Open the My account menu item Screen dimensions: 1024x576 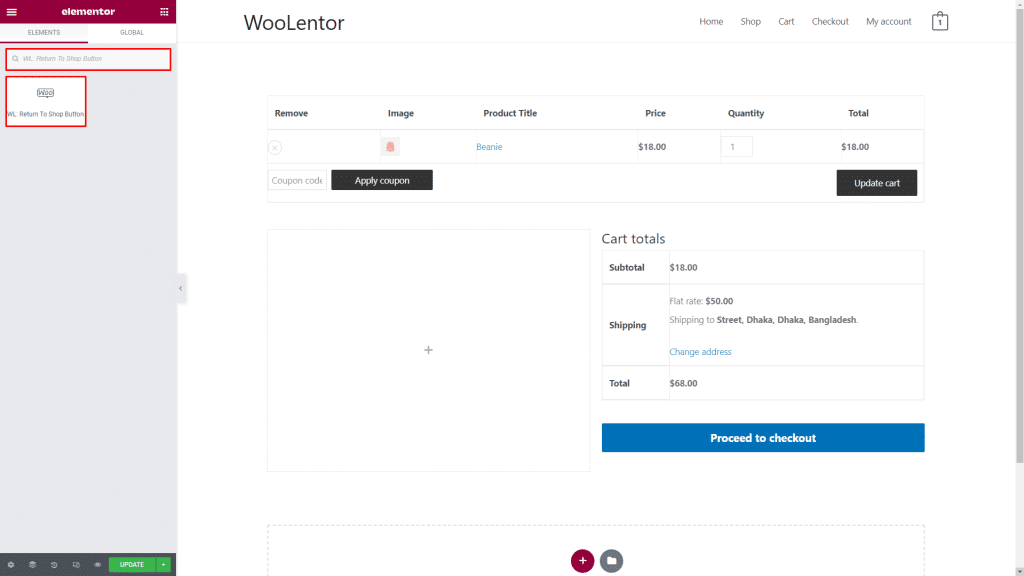[x=889, y=22]
